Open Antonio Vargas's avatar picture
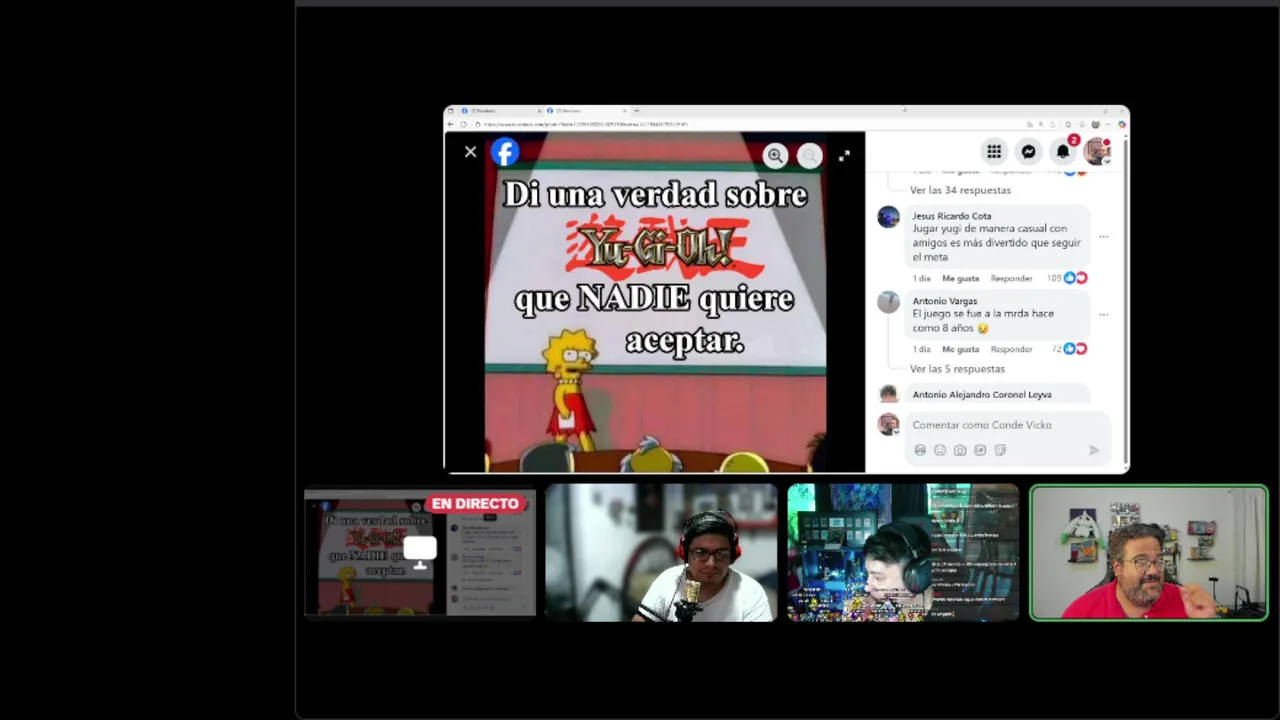The height and width of the screenshot is (720, 1280). coord(888,302)
